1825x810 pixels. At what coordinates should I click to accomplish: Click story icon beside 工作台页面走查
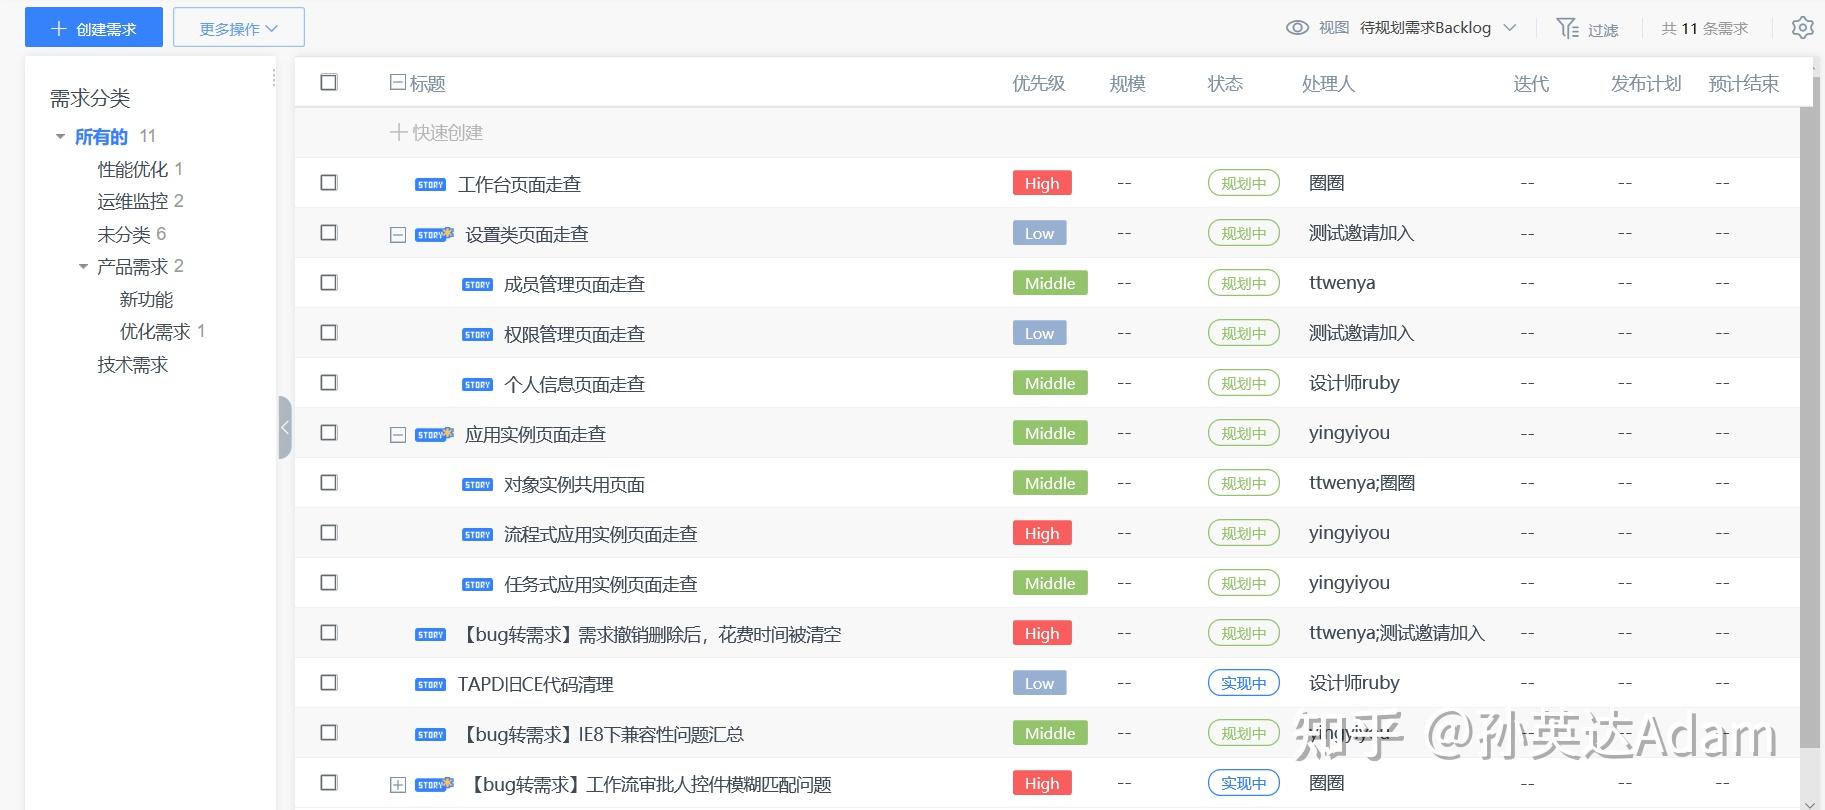430,184
